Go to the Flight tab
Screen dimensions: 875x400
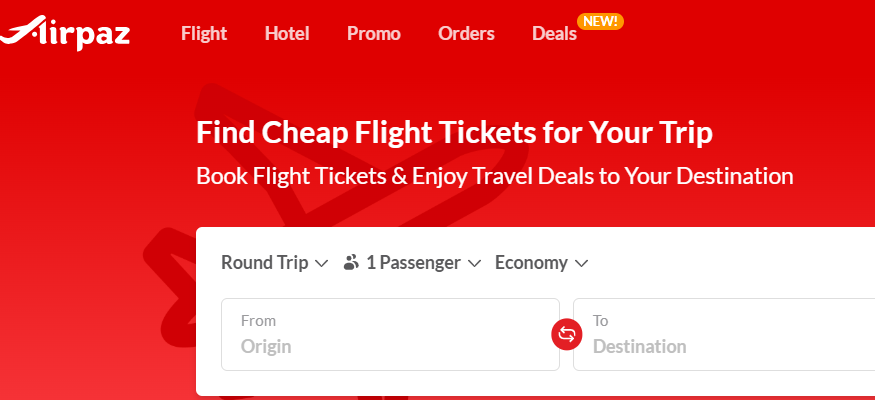pos(204,34)
